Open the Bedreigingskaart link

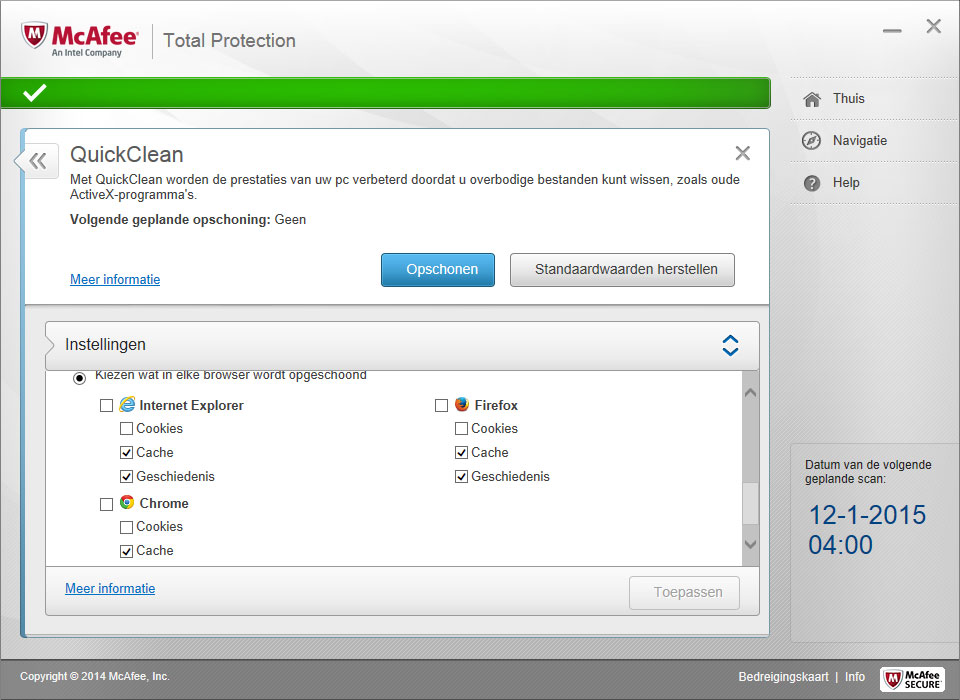coord(783,677)
